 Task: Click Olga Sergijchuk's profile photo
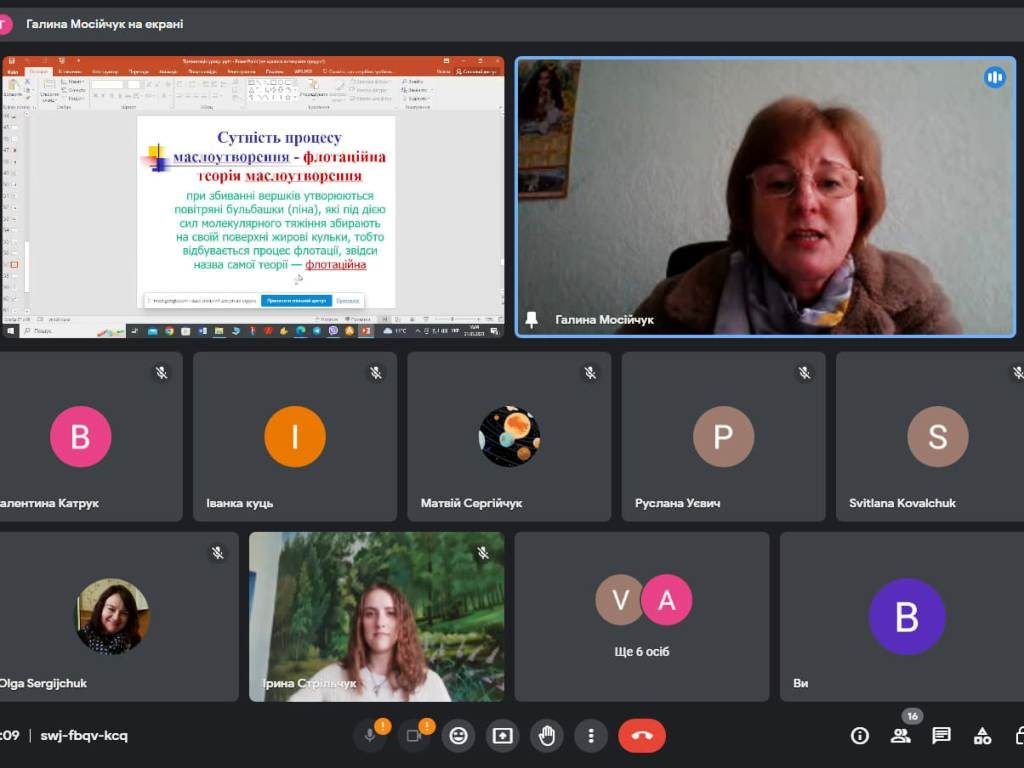[x=112, y=616]
